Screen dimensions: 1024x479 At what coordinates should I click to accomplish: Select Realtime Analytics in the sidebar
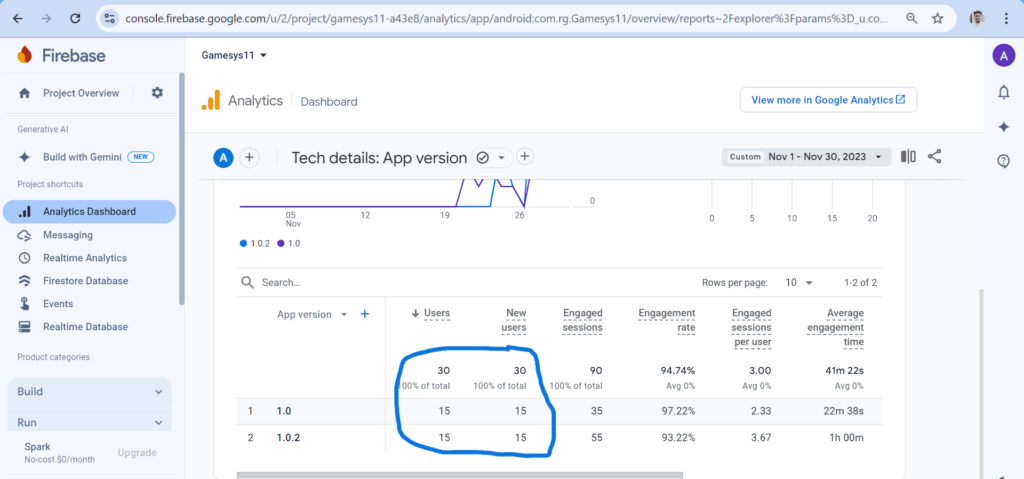pyautogui.click(x=84, y=258)
